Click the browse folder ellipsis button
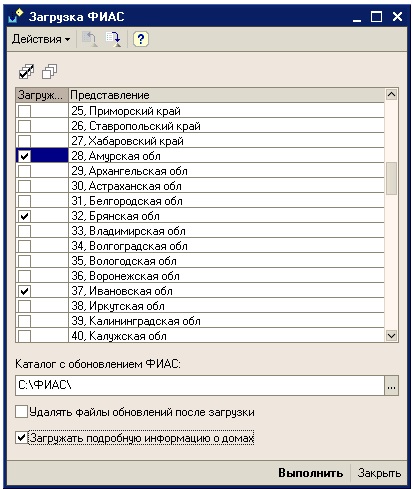The width and height of the screenshot is (413, 489). (391, 386)
